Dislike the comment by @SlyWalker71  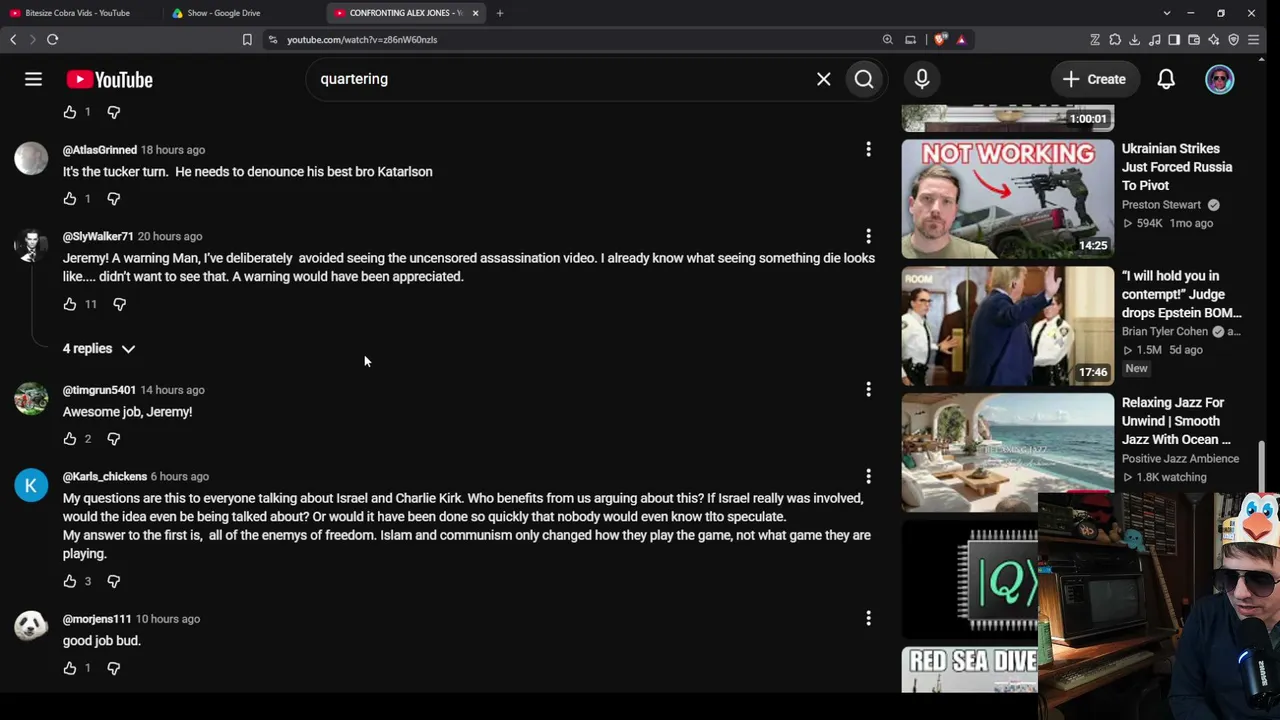coord(119,304)
